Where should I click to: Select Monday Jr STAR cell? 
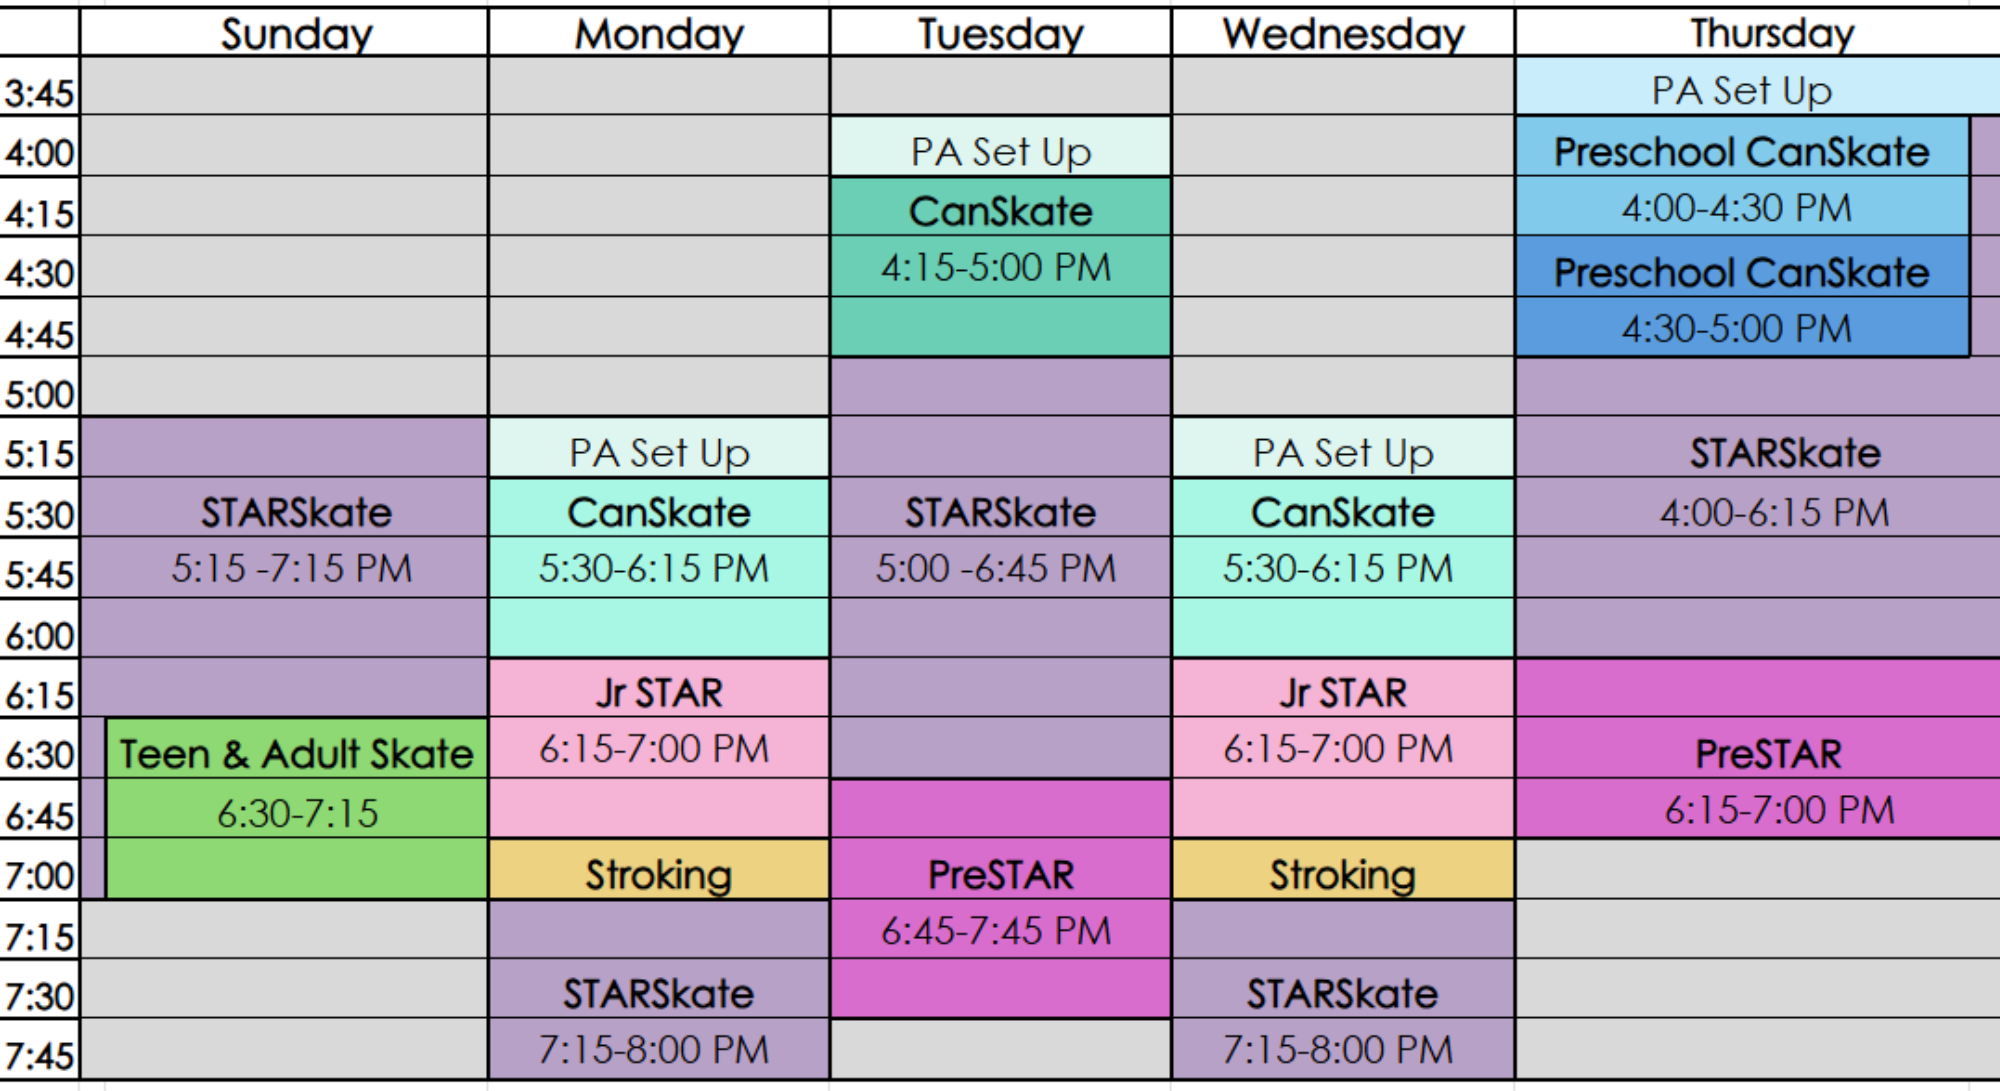click(659, 748)
